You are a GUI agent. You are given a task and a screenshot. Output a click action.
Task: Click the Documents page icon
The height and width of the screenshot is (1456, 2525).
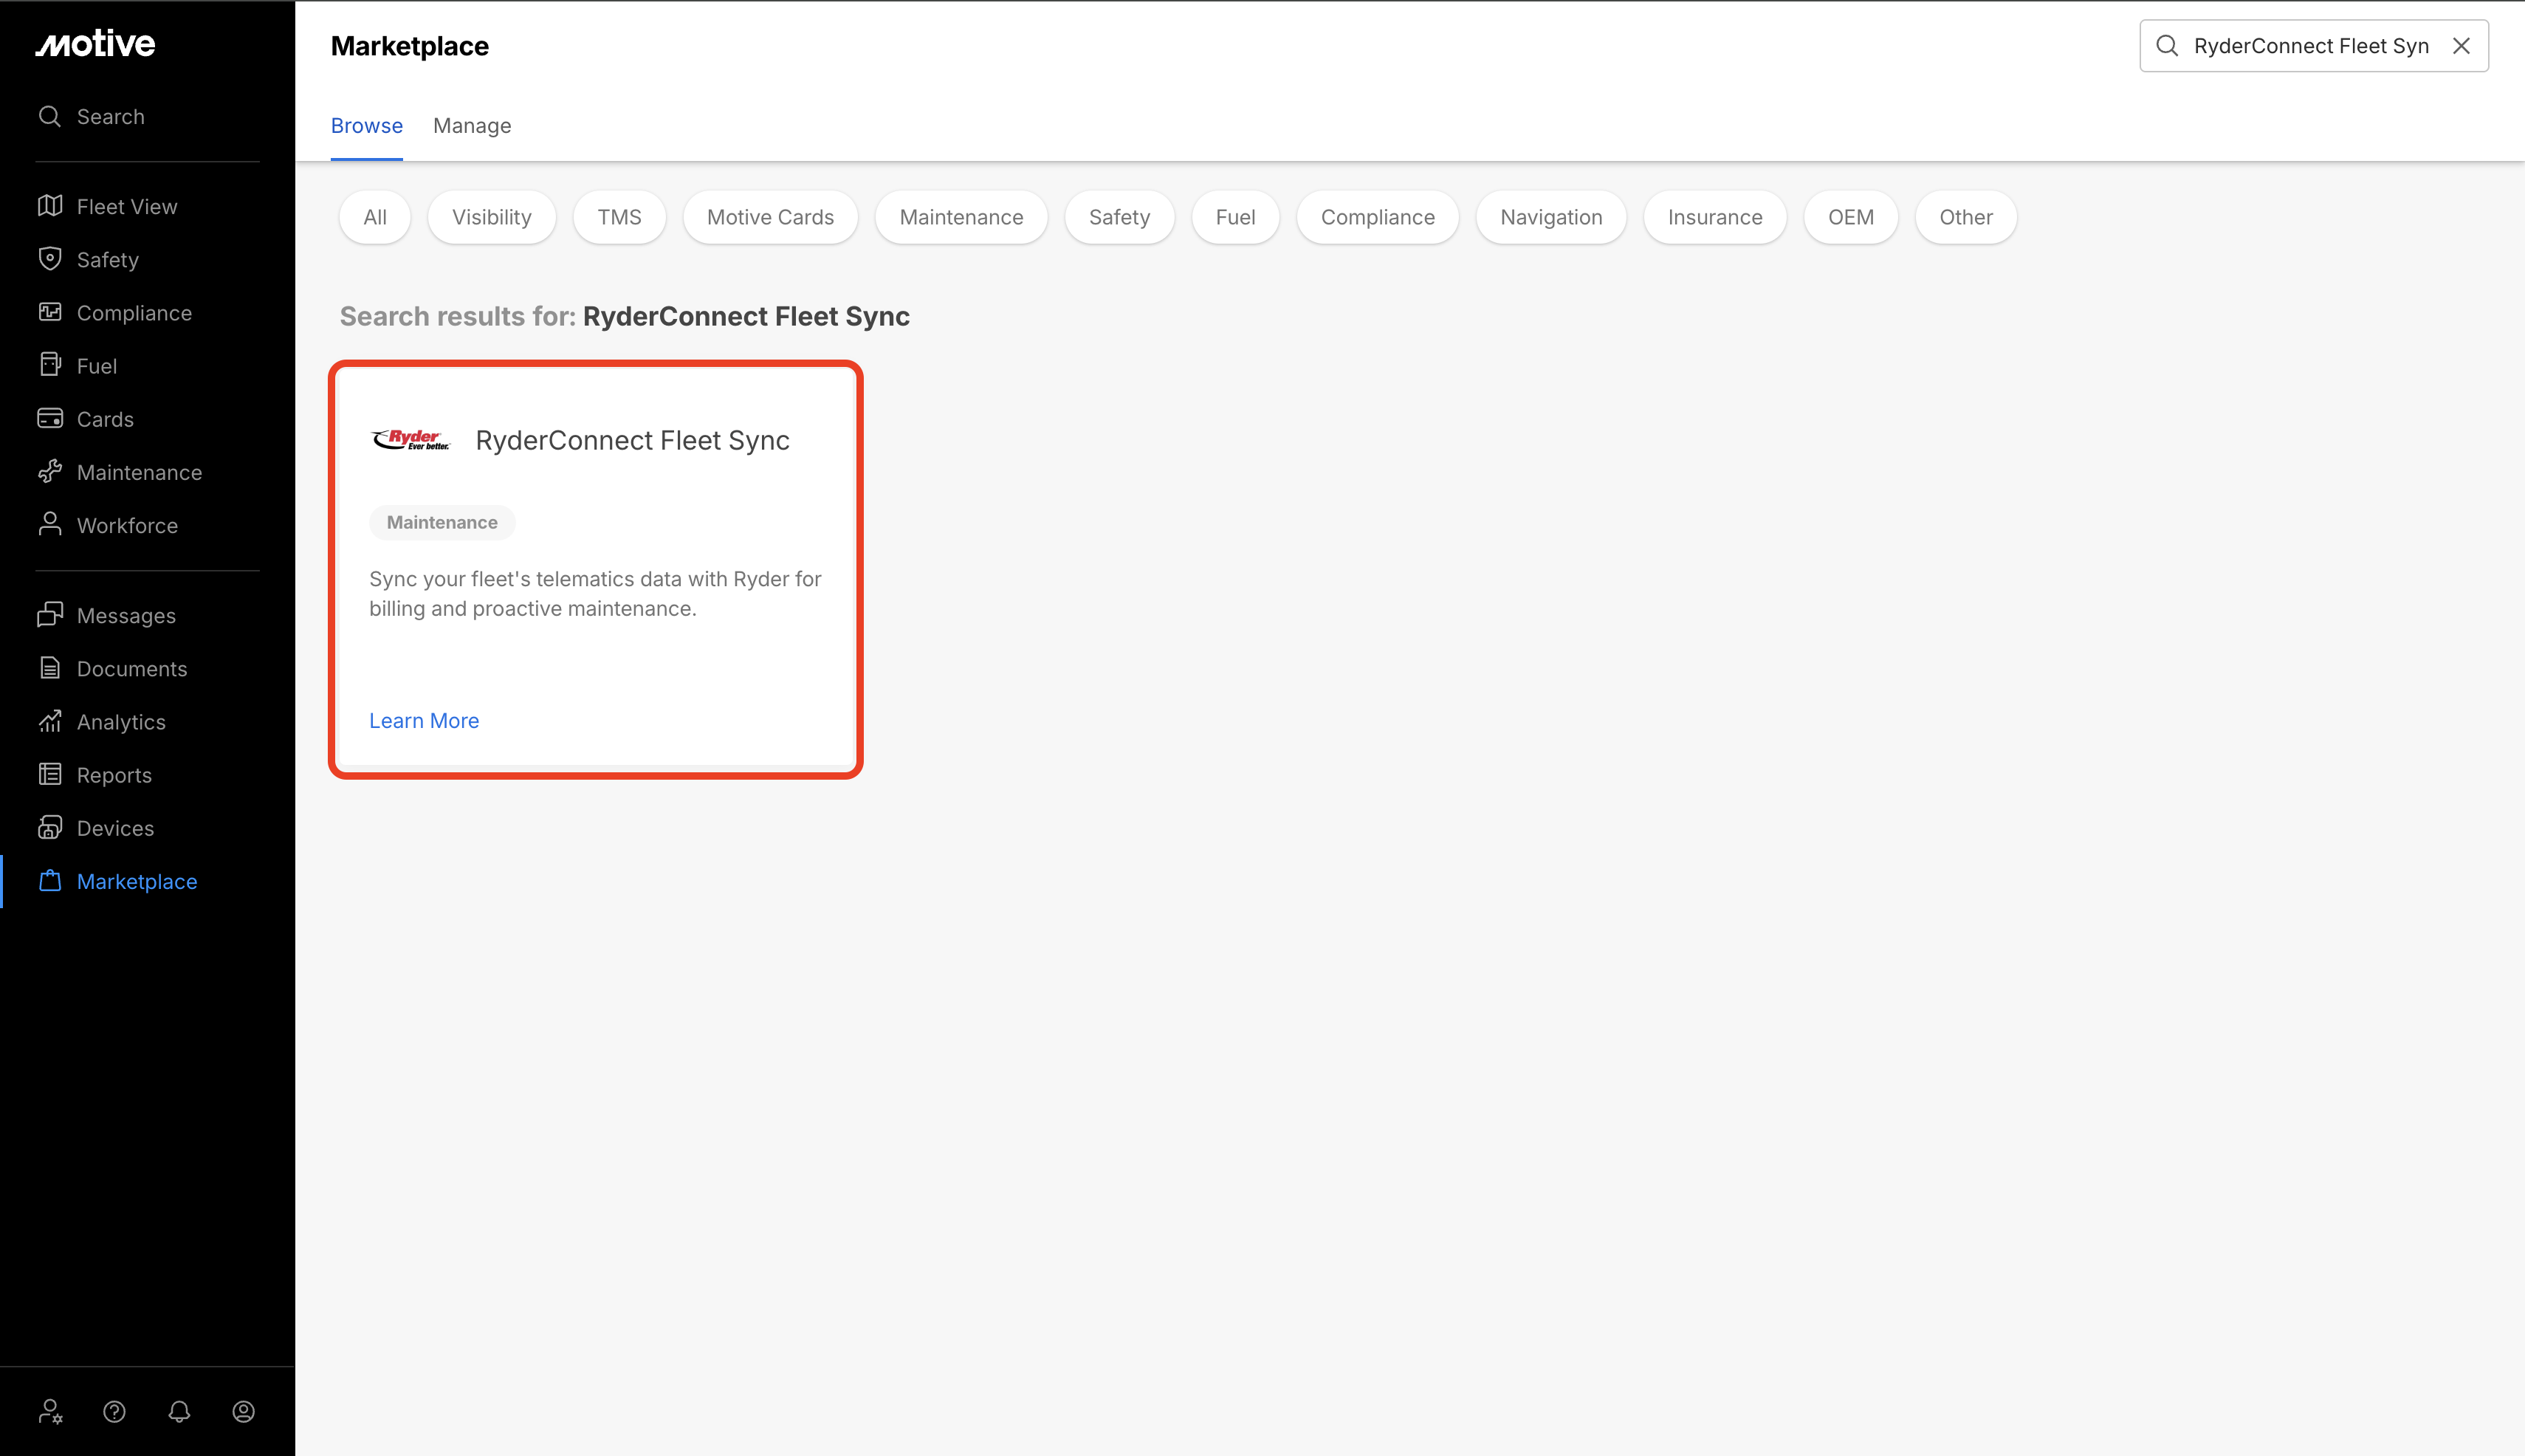(50, 668)
